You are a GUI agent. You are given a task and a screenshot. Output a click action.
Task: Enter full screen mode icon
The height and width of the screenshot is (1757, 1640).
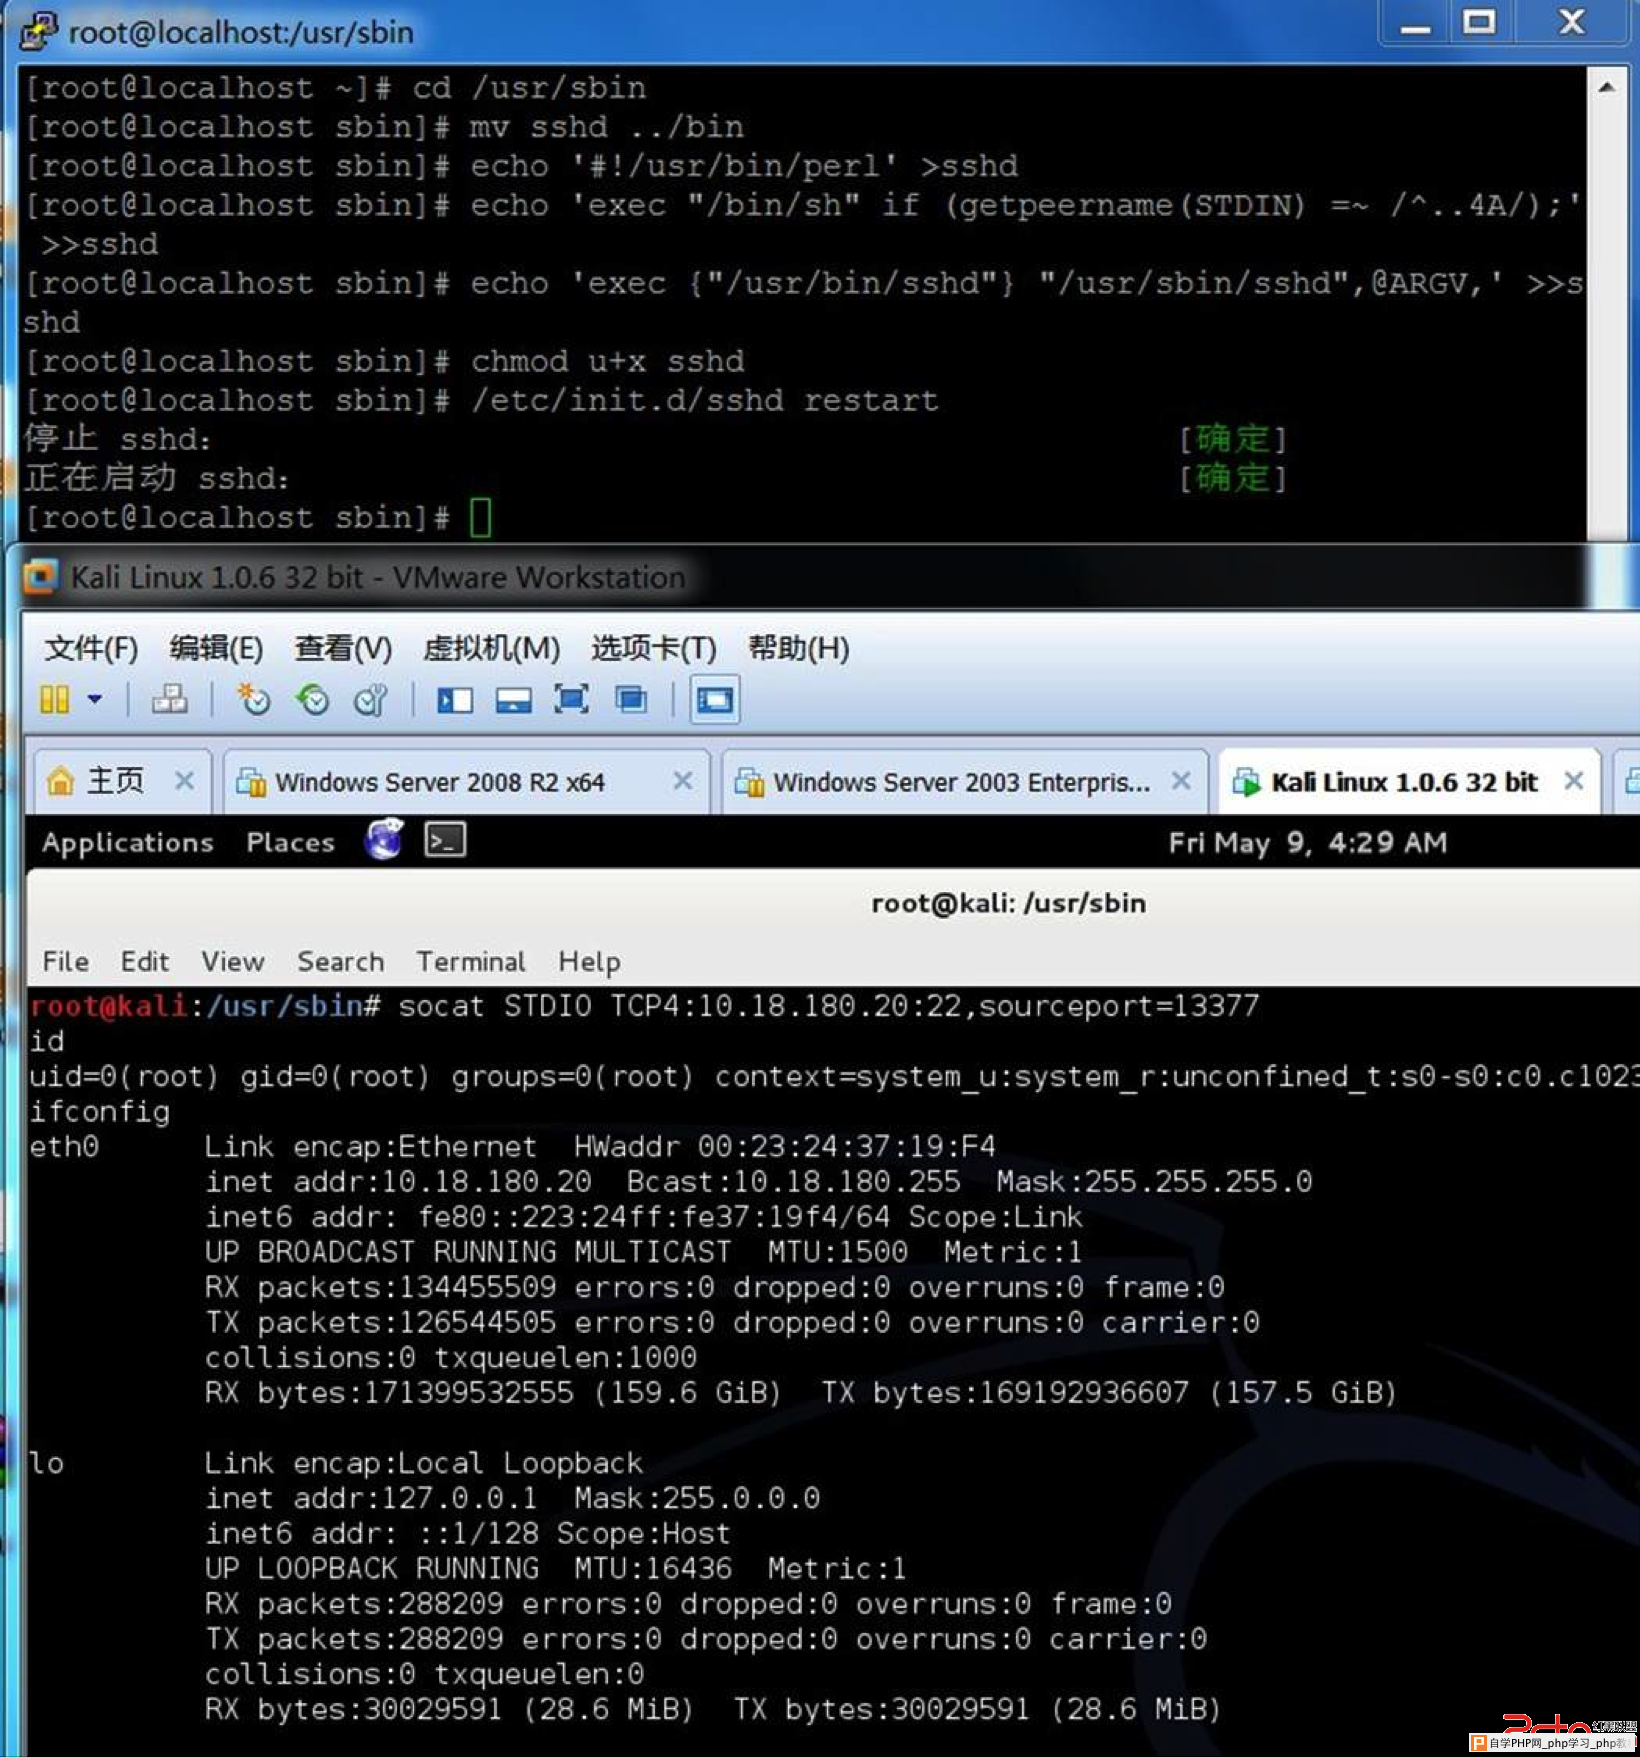click(x=571, y=699)
